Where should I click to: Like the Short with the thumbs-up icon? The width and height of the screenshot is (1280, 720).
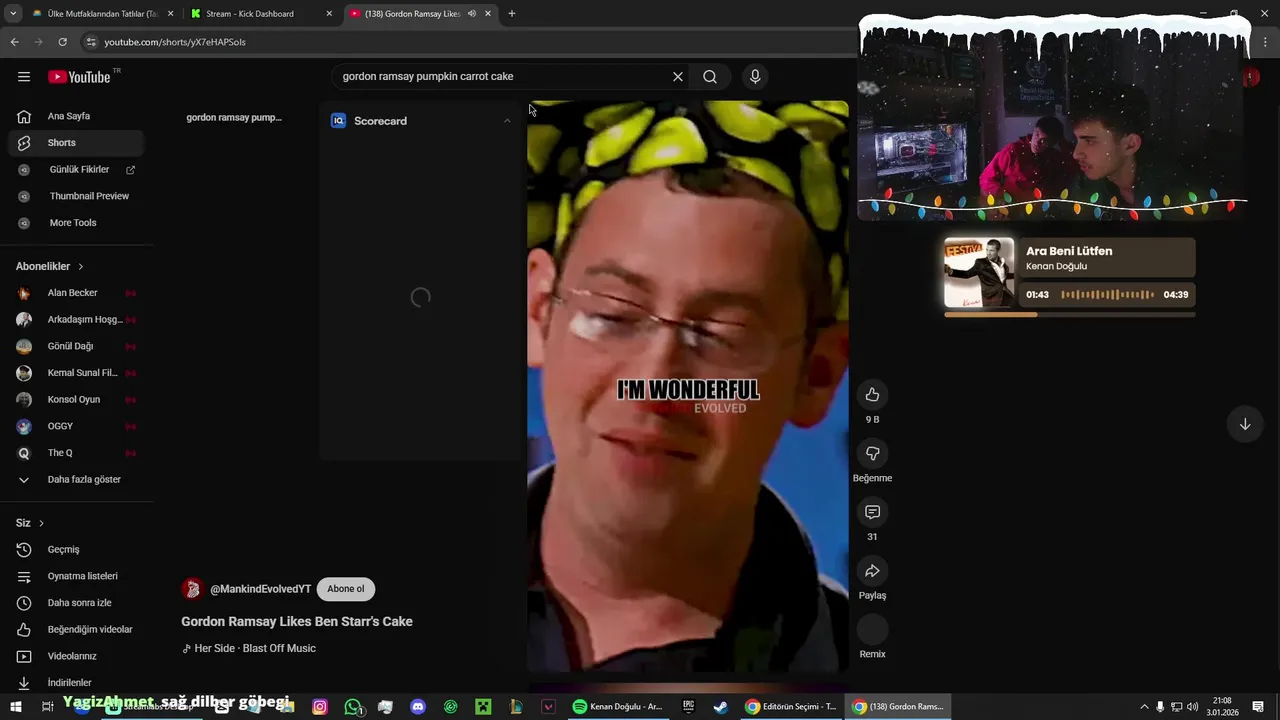tap(872, 394)
